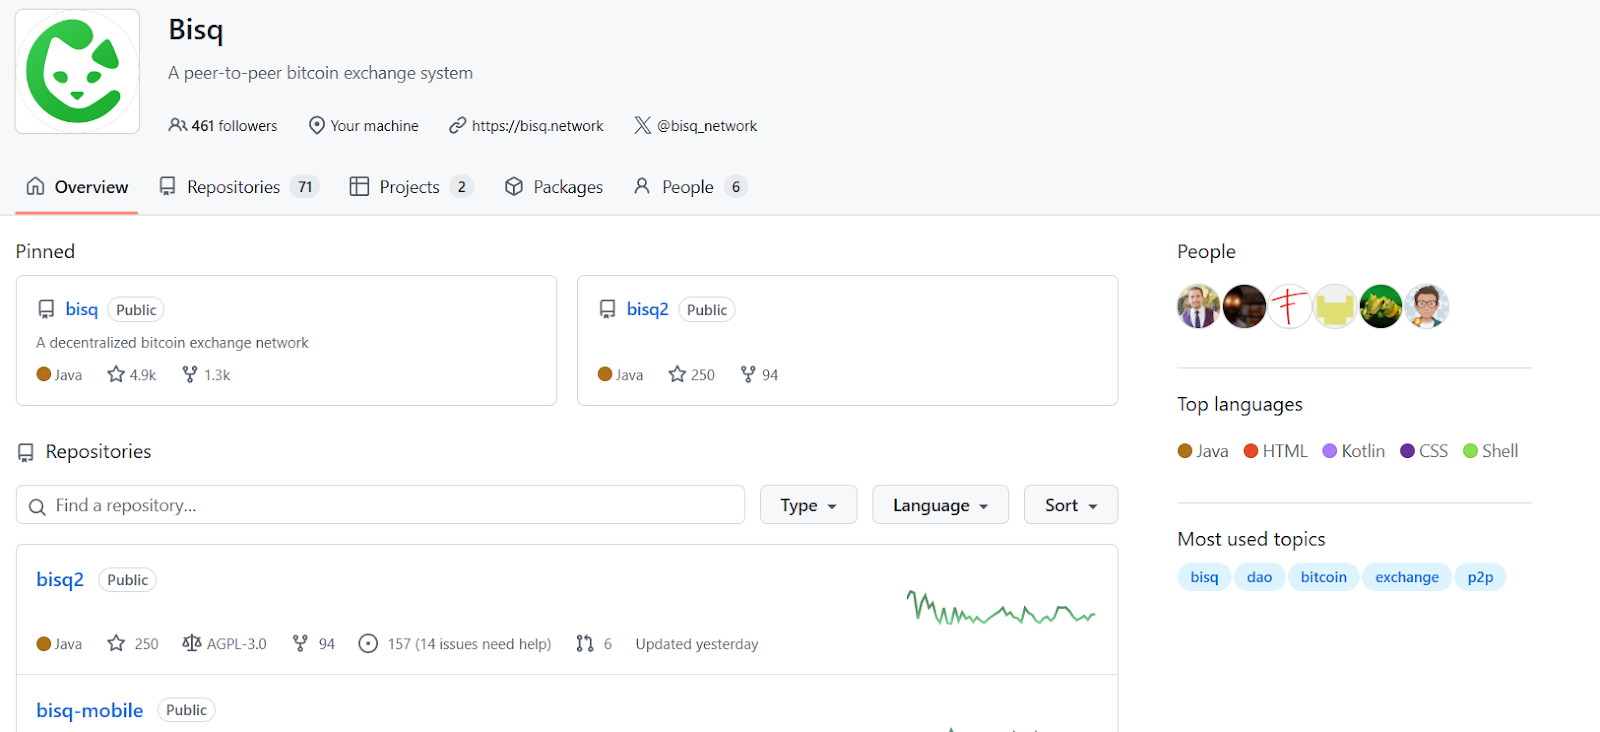Switch to the Repositories tab
The width and height of the screenshot is (1600, 732).
coord(238,187)
